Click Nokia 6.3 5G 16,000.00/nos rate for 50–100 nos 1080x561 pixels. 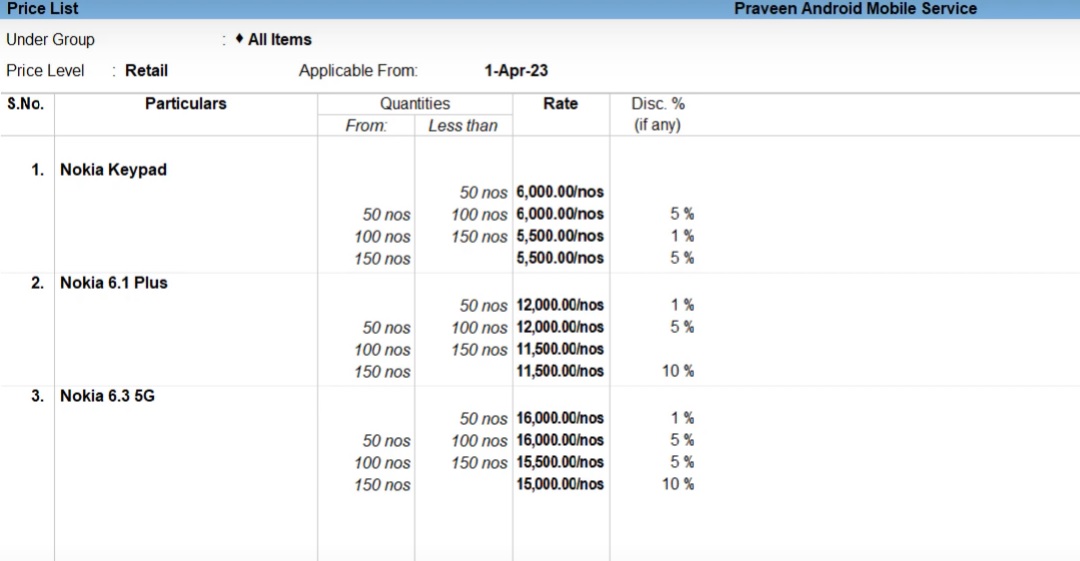(x=560, y=440)
